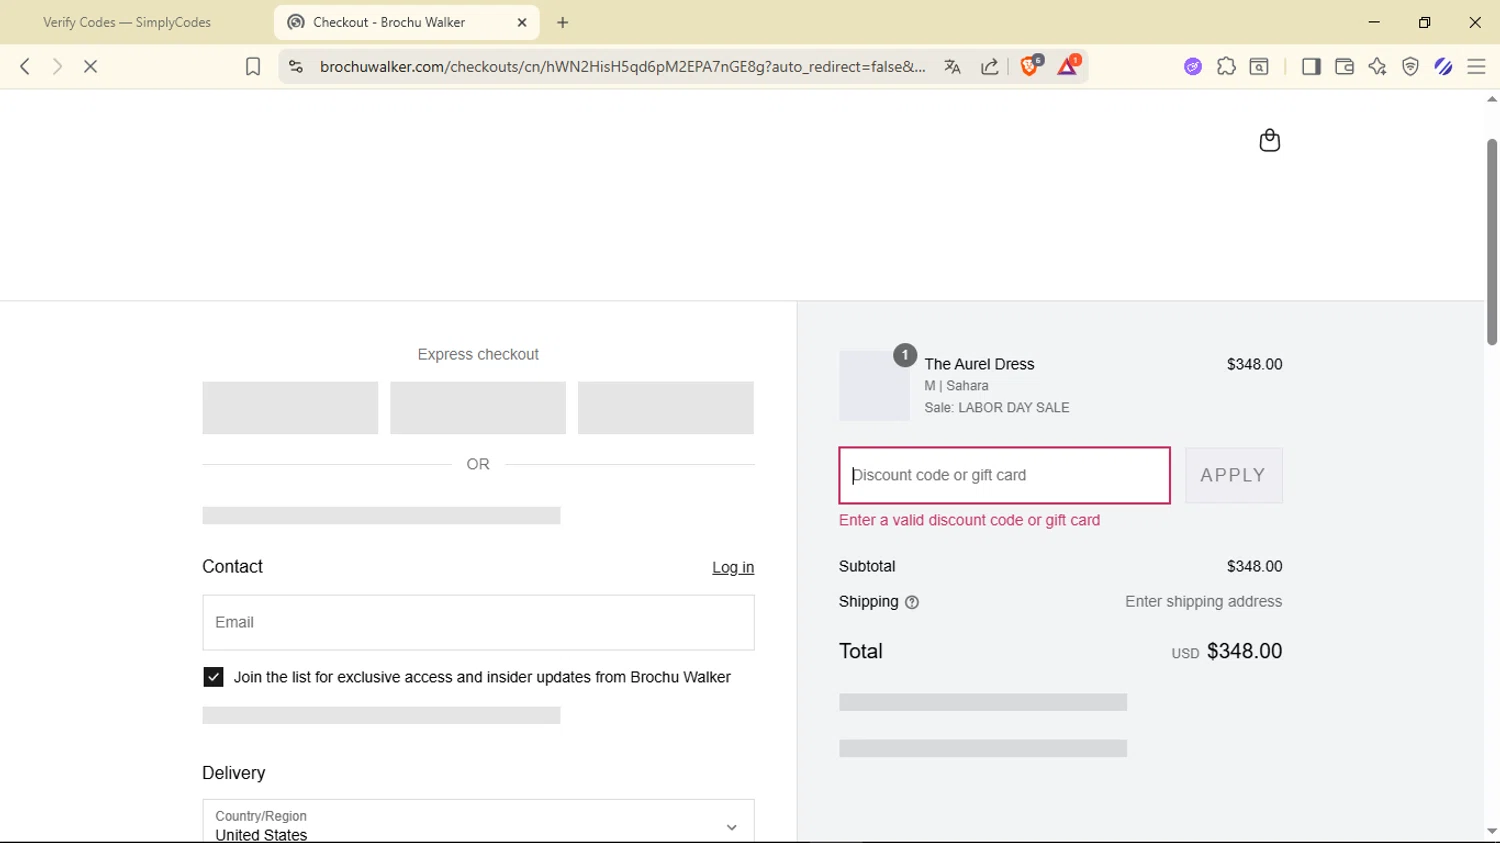Open a new browser tab
The height and width of the screenshot is (843, 1500).
pyautogui.click(x=563, y=22)
